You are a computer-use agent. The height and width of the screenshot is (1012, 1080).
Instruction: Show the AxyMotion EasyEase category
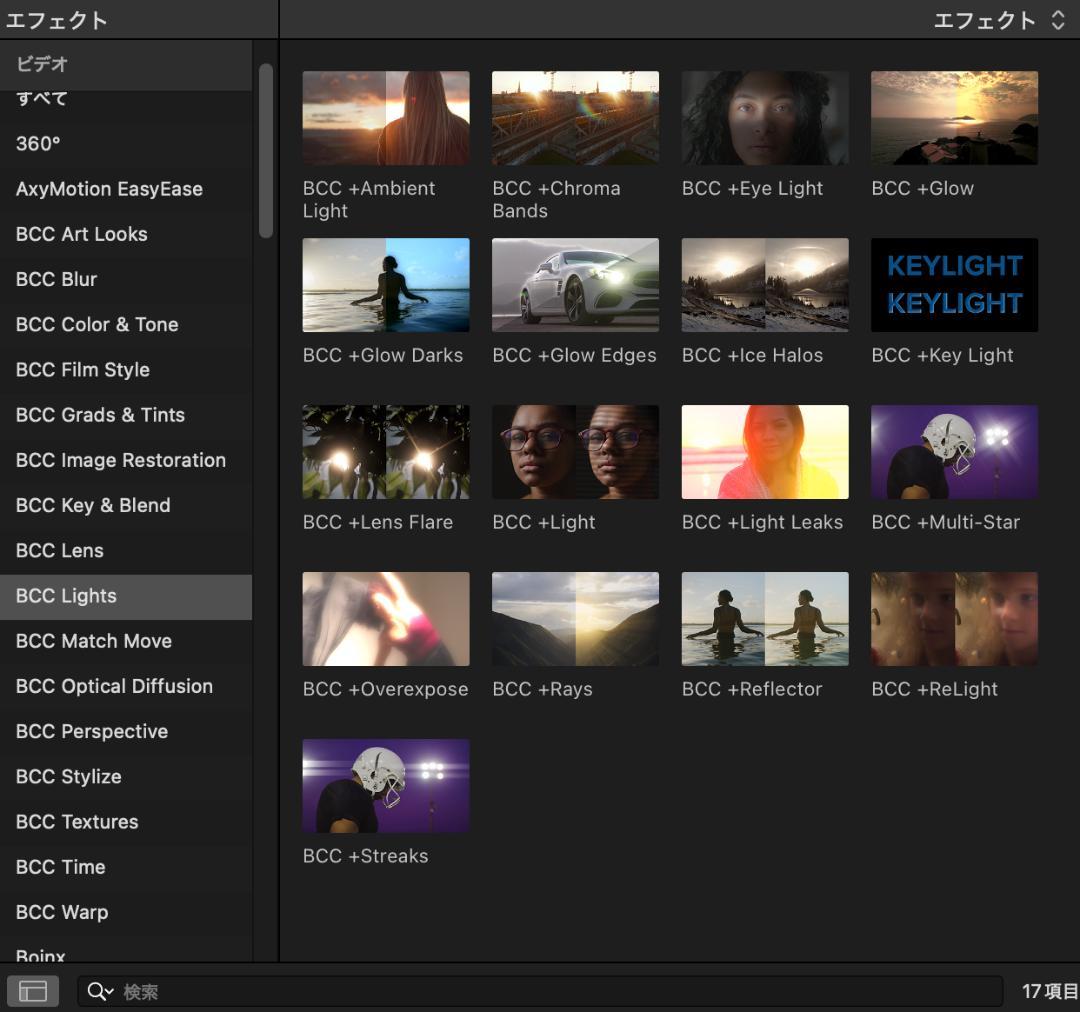coord(109,189)
